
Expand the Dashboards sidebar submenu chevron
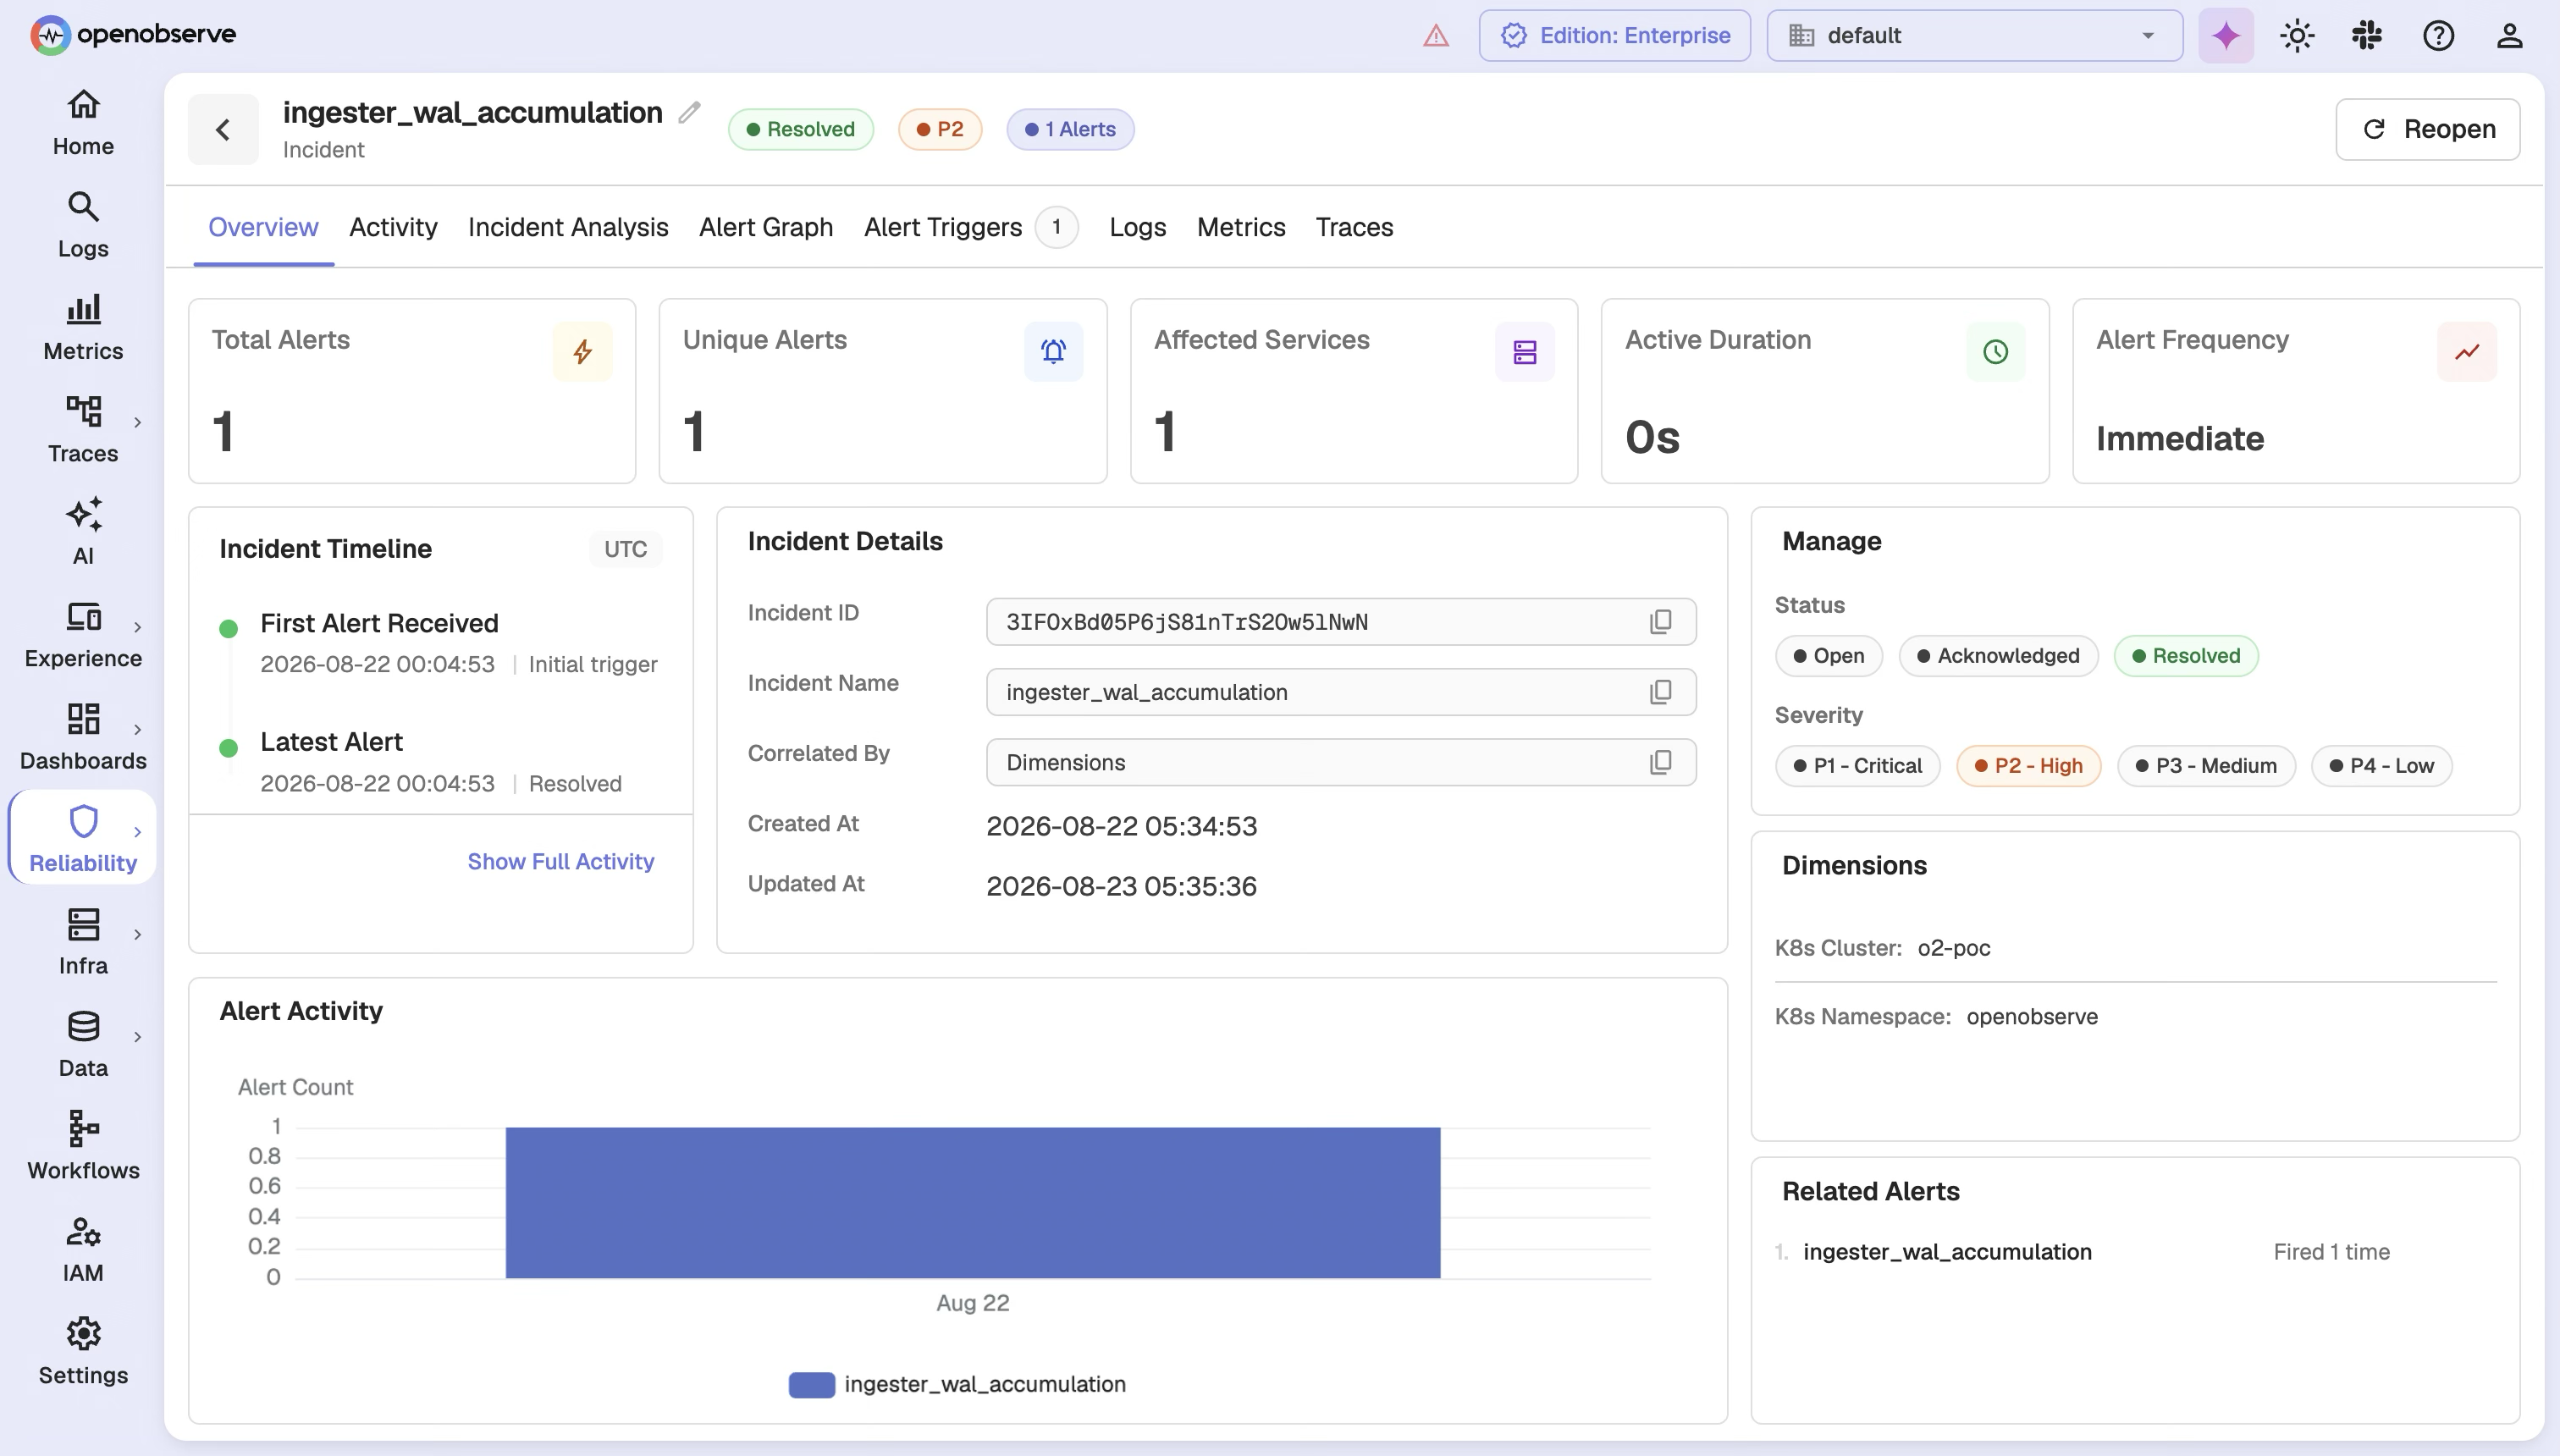[x=137, y=729]
